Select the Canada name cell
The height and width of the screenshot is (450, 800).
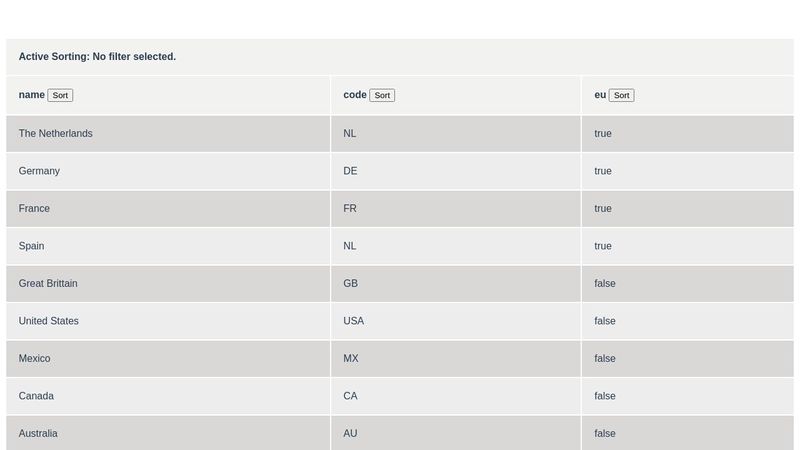[x=36, y=396]
